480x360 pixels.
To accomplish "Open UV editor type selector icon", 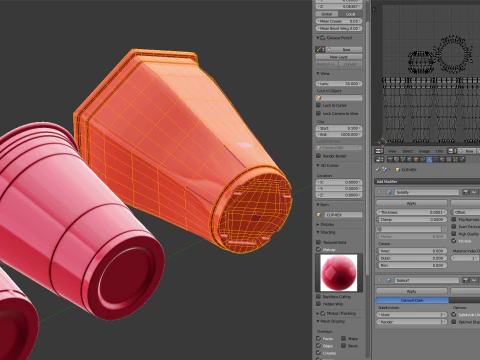I will pyautogui.click(x=378, y=151).
